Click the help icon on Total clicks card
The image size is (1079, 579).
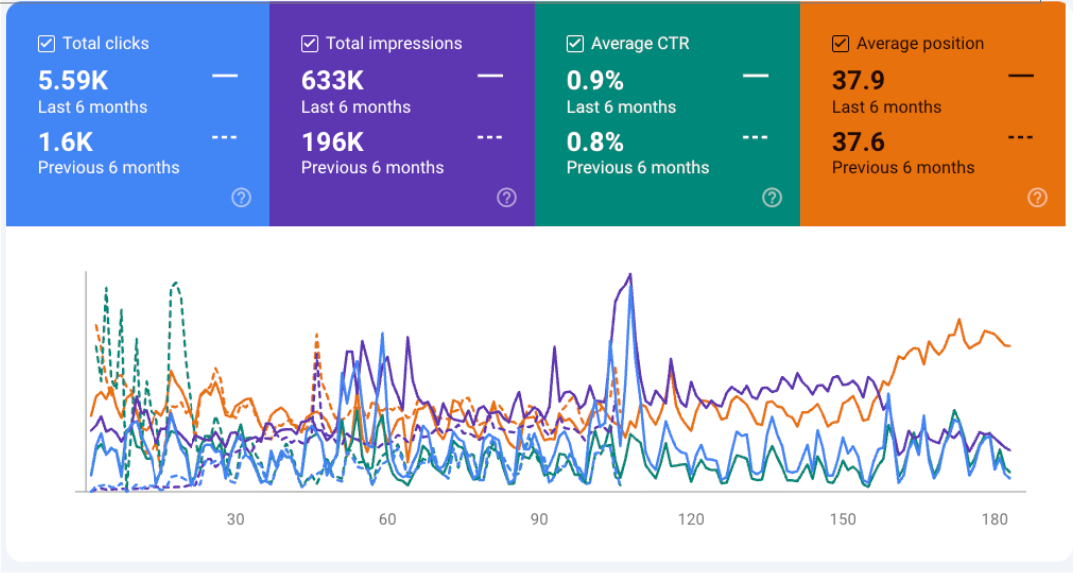pyautogui.click(x=241, y=198)
